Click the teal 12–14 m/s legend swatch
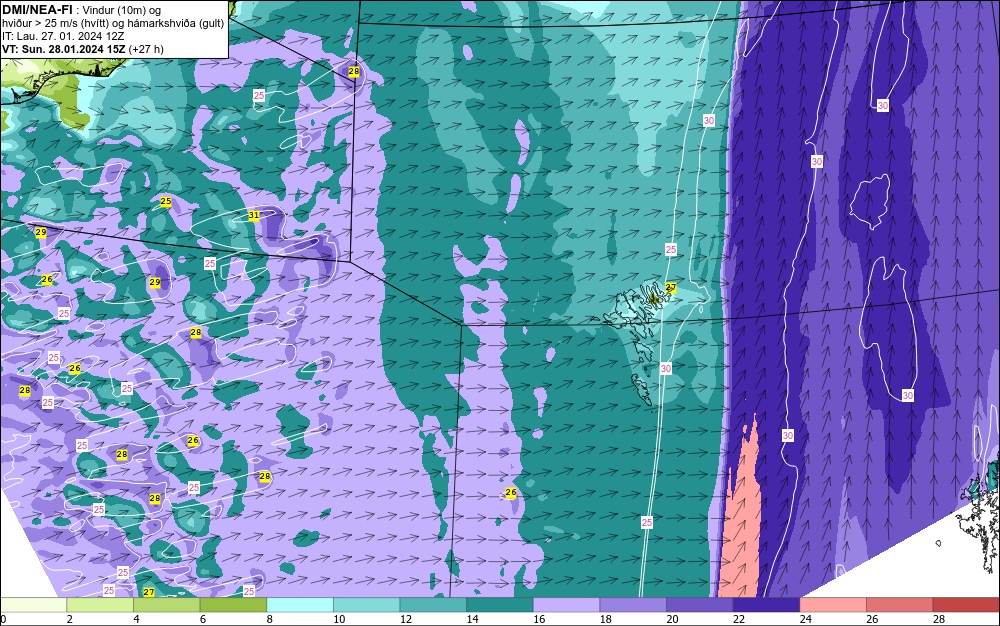The image size is (1000, 626). click(433, 605)
